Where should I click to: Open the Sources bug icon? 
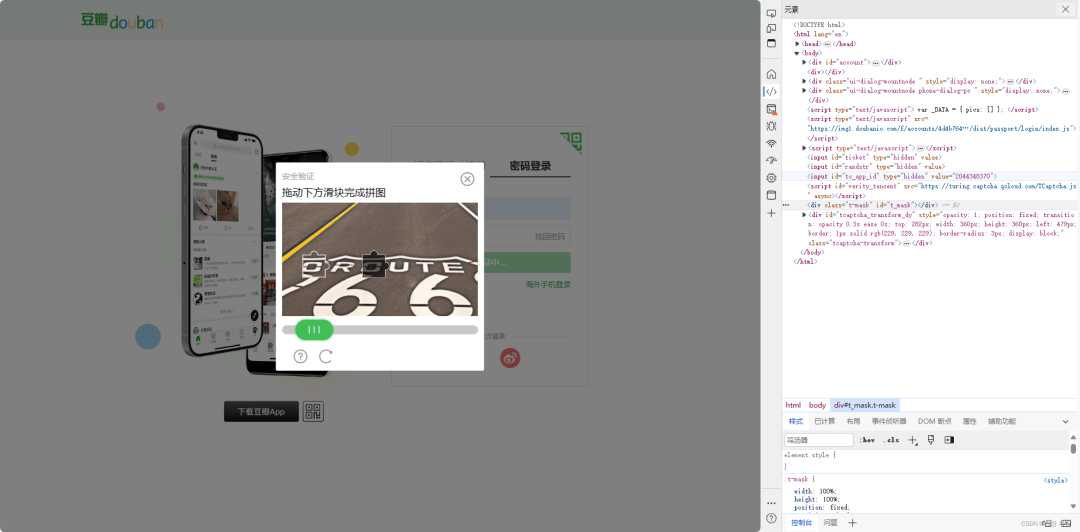click(x=771, y=126)
